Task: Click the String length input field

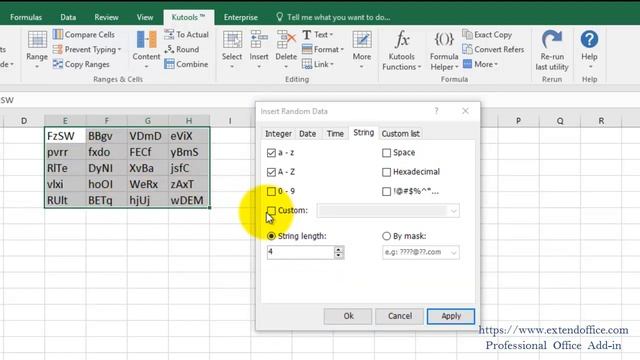Action: [300, 252]
